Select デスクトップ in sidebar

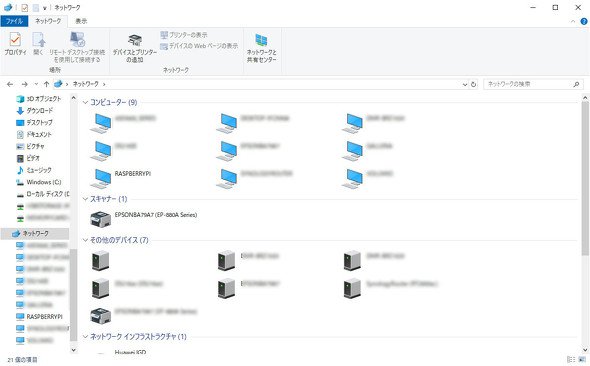(35, 123)
